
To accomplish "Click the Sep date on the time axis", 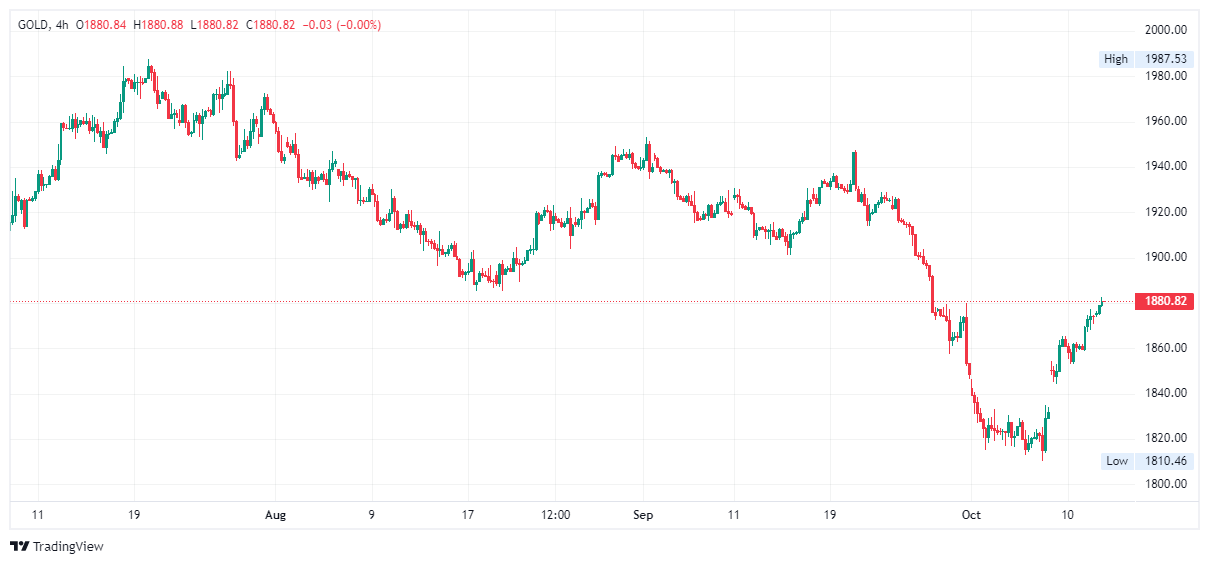I will [x=643, y=515].
